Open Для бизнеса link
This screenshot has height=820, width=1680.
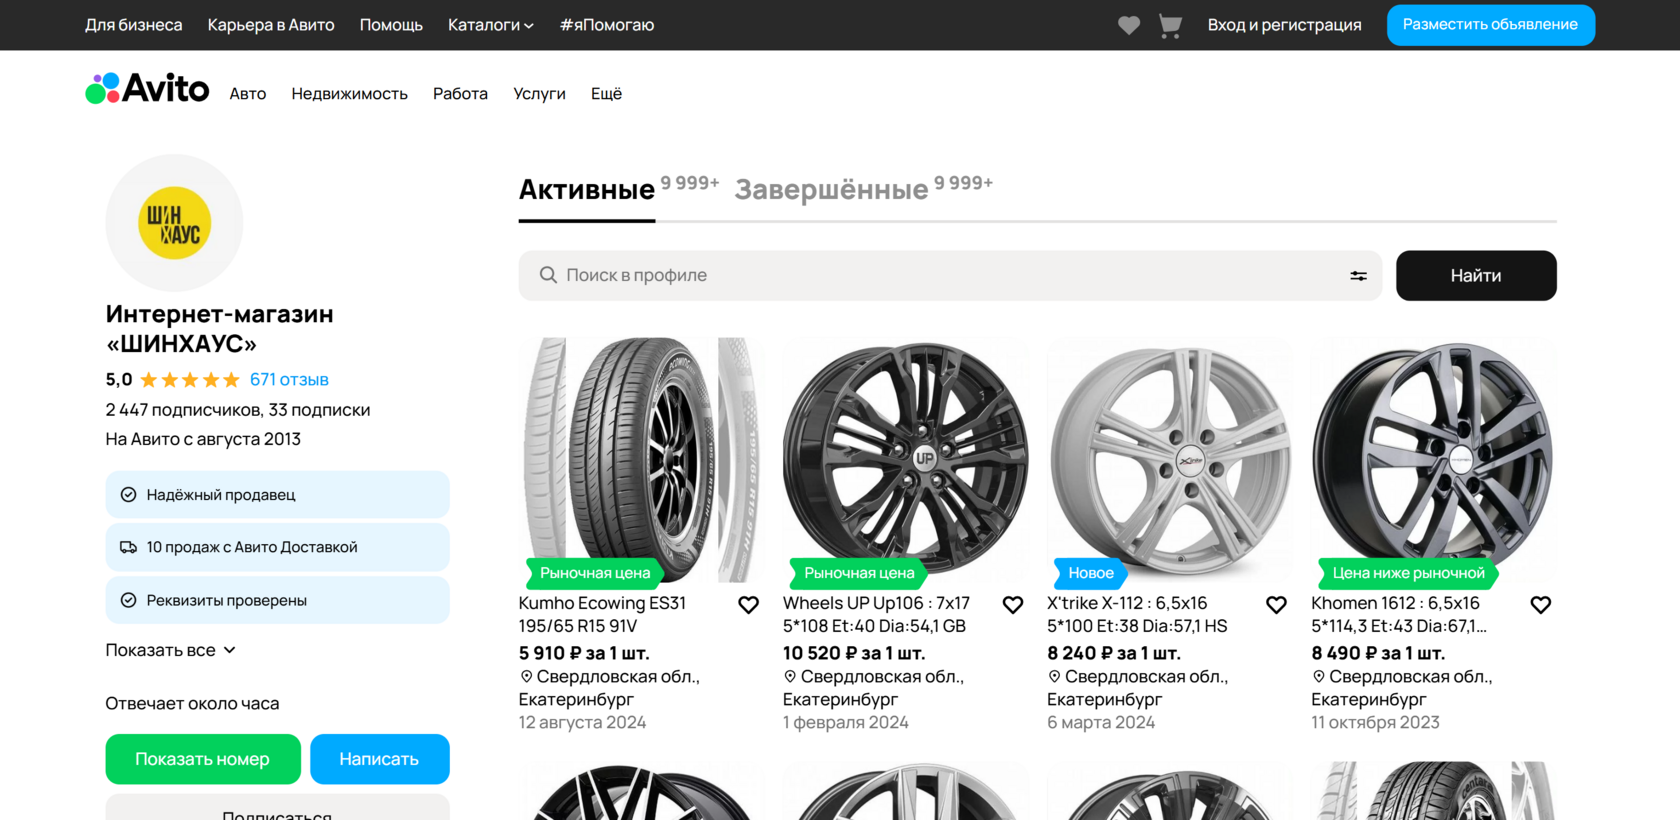133,25
